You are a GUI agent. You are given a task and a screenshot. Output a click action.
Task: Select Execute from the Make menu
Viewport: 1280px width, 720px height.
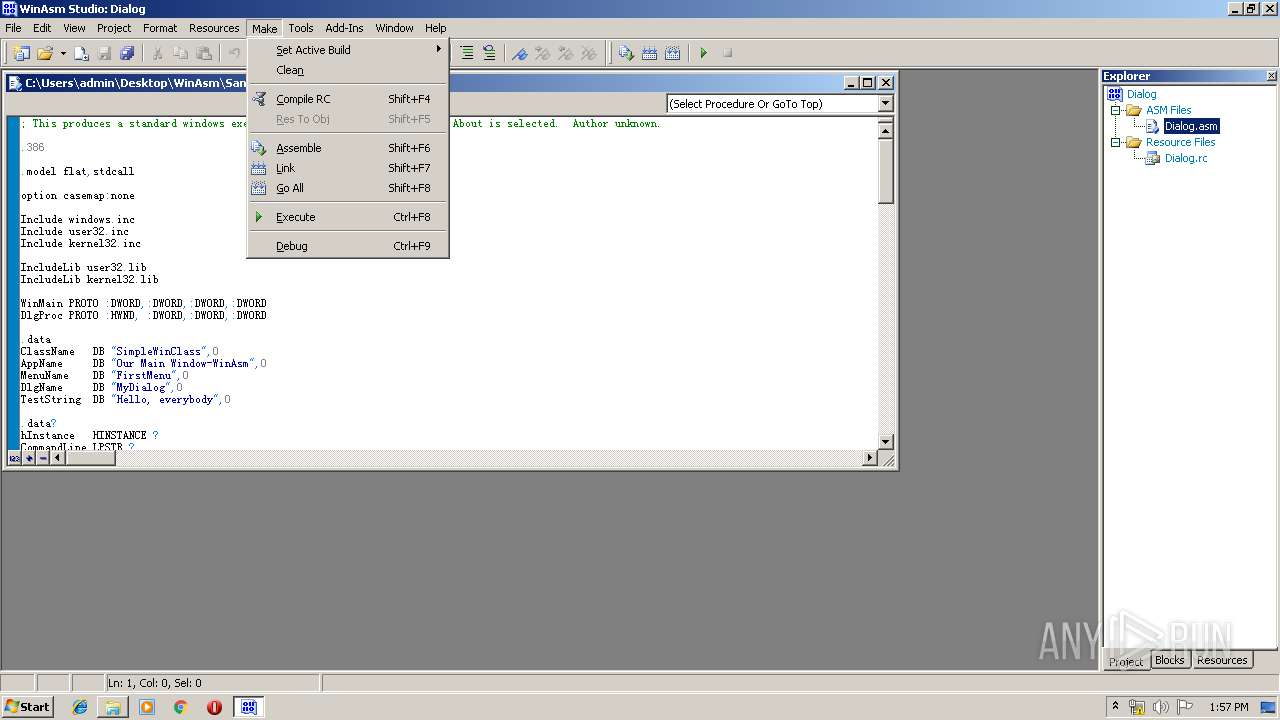[347, 217]
